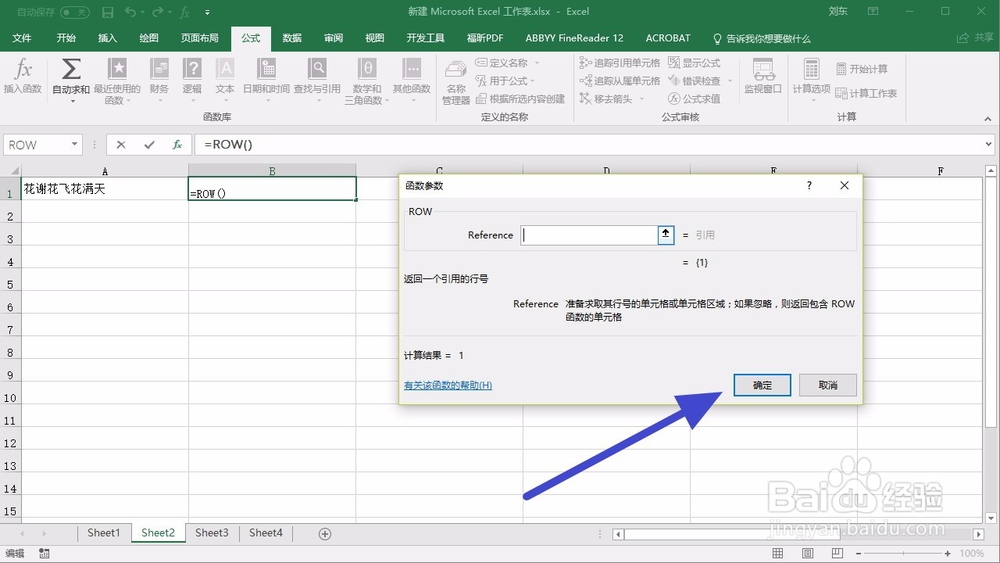Open the AutoSum (自动求和) dropdown arrow
Image resolution: width=1000 pixels, height=563 pixels.
click(72, 101)
